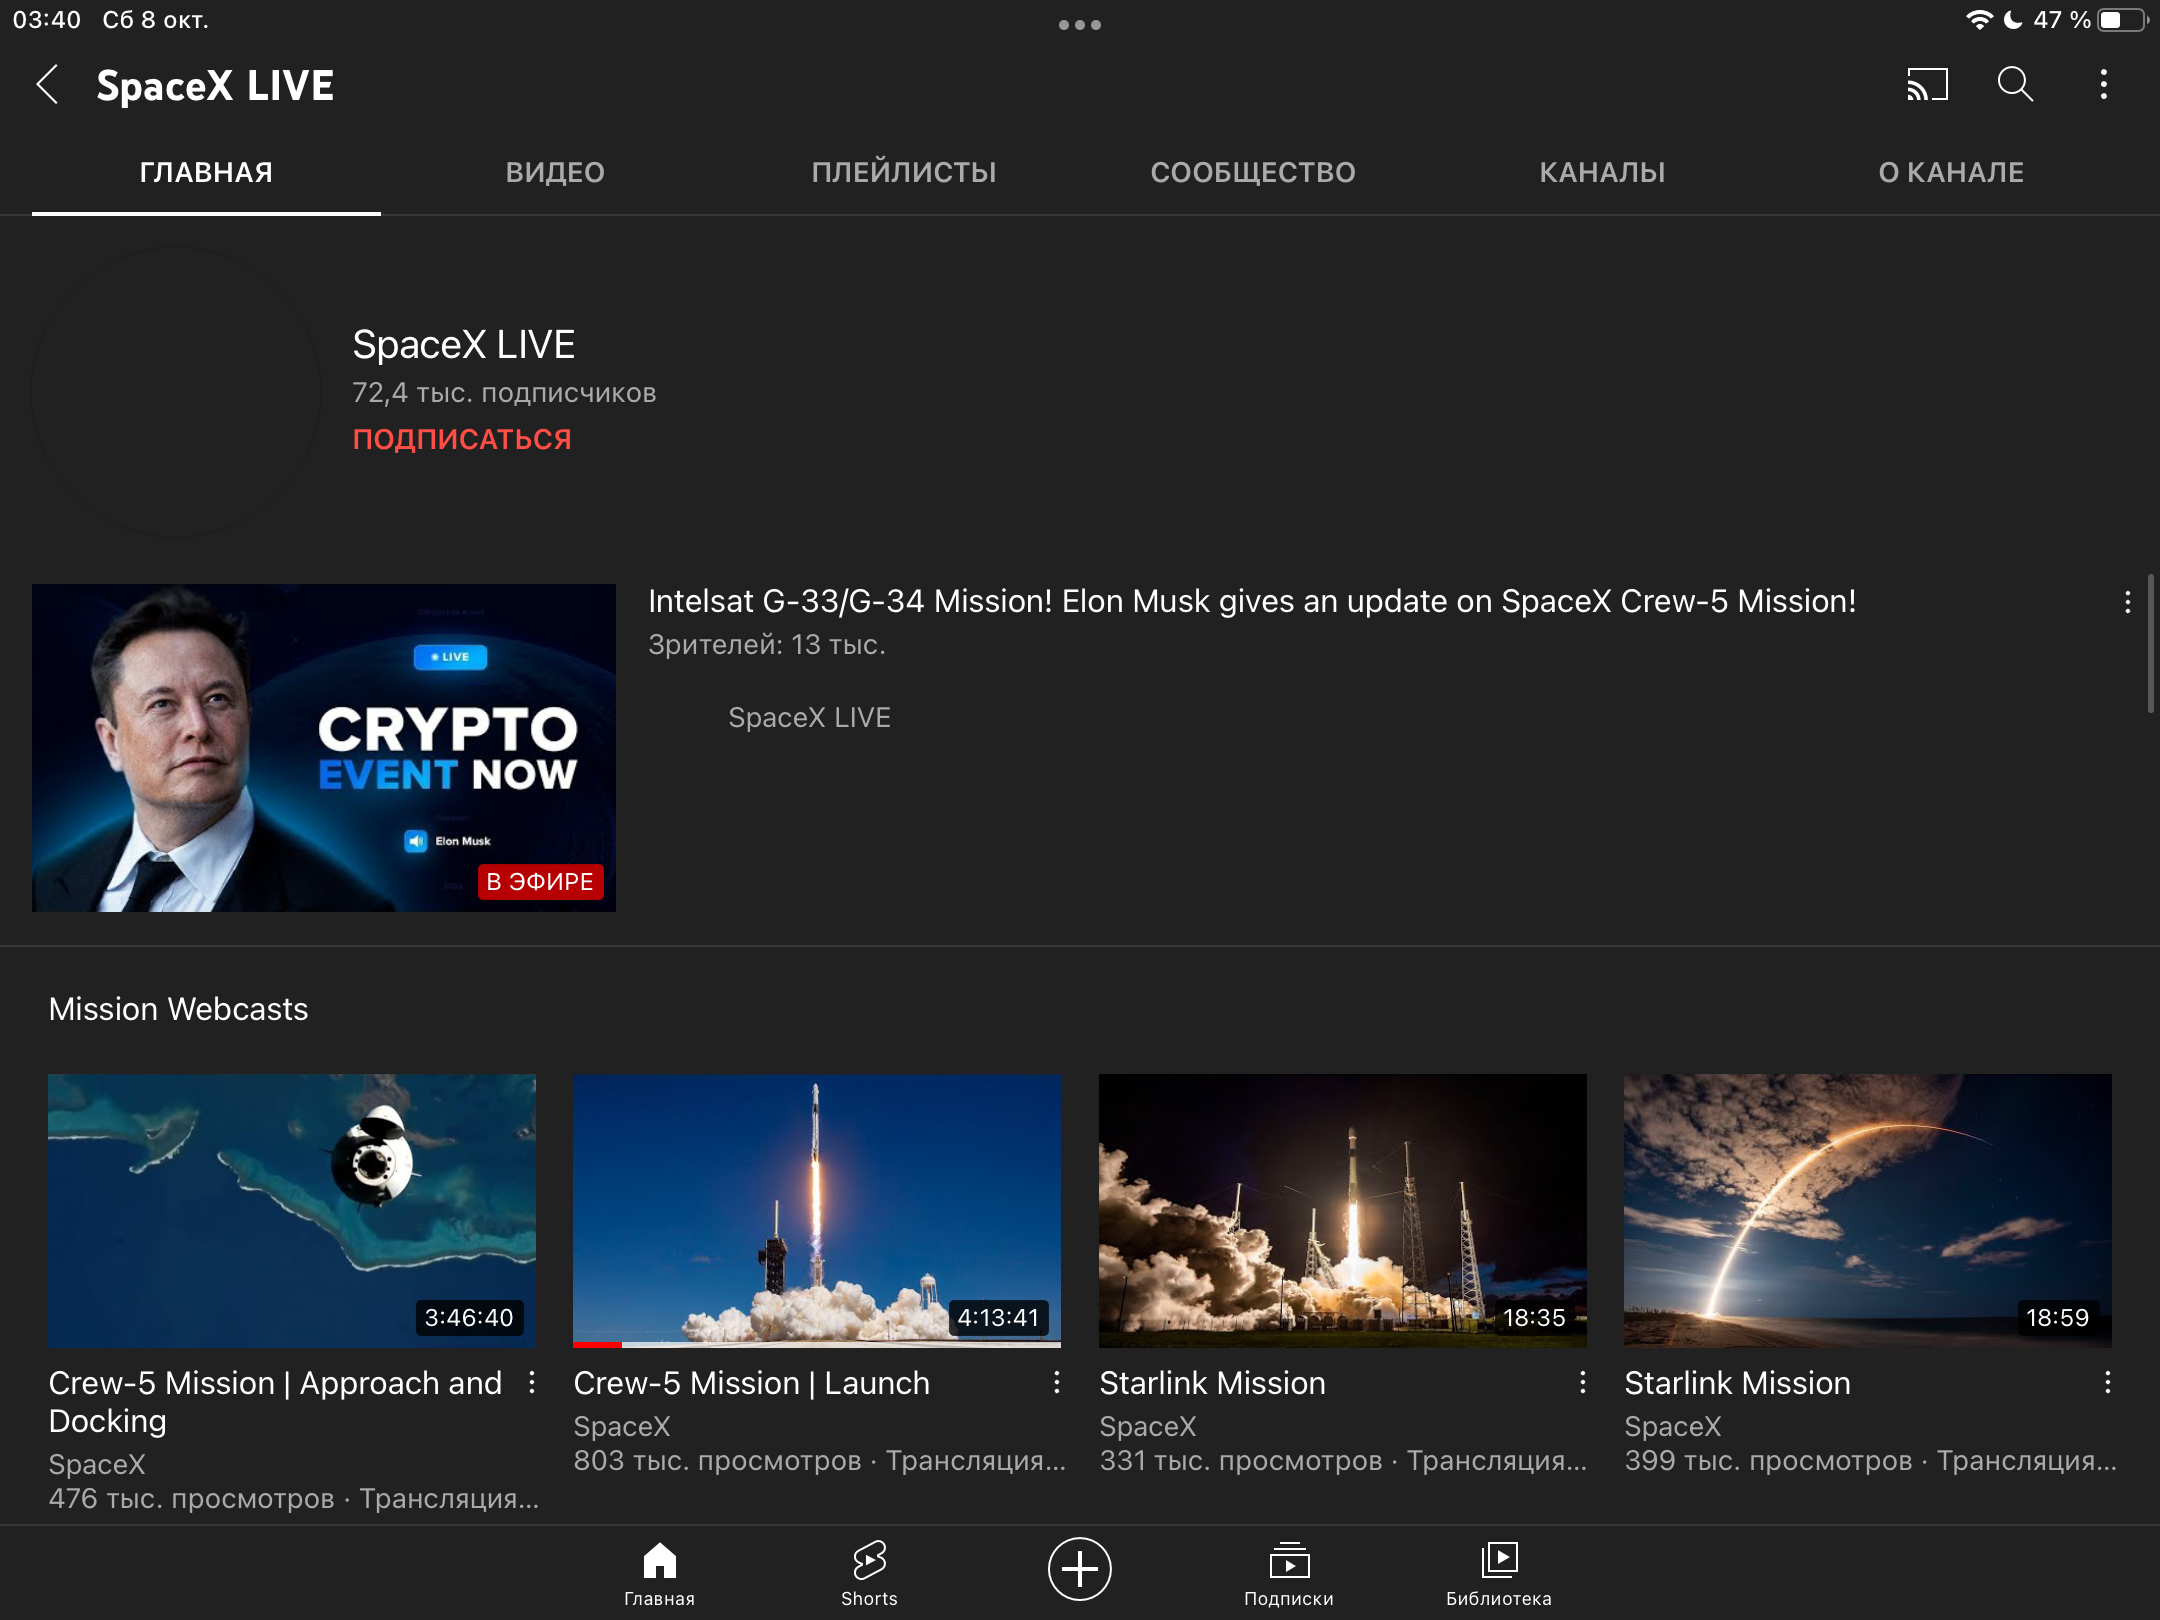Tap the SpaceX LIVE page header title
Screen dimensions: 2160x1620
(215, 86)
